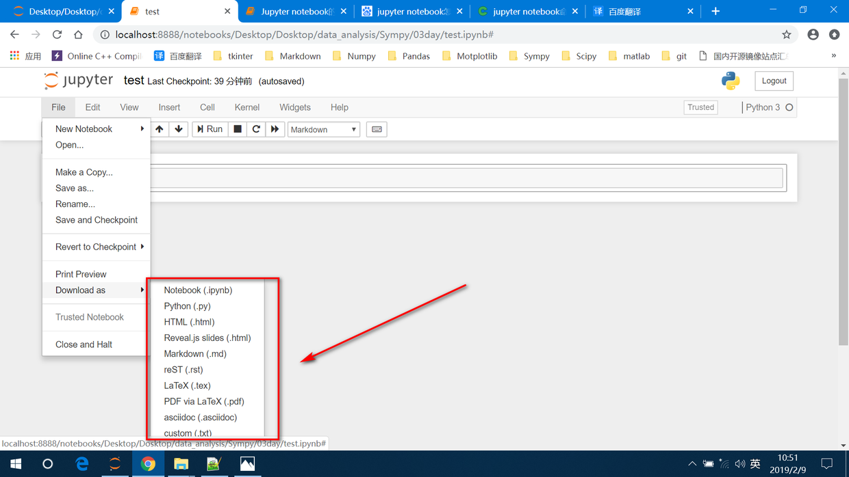Click the Python logo icon
This screenshot has width=849, height=477.
[x=730, y=81]
